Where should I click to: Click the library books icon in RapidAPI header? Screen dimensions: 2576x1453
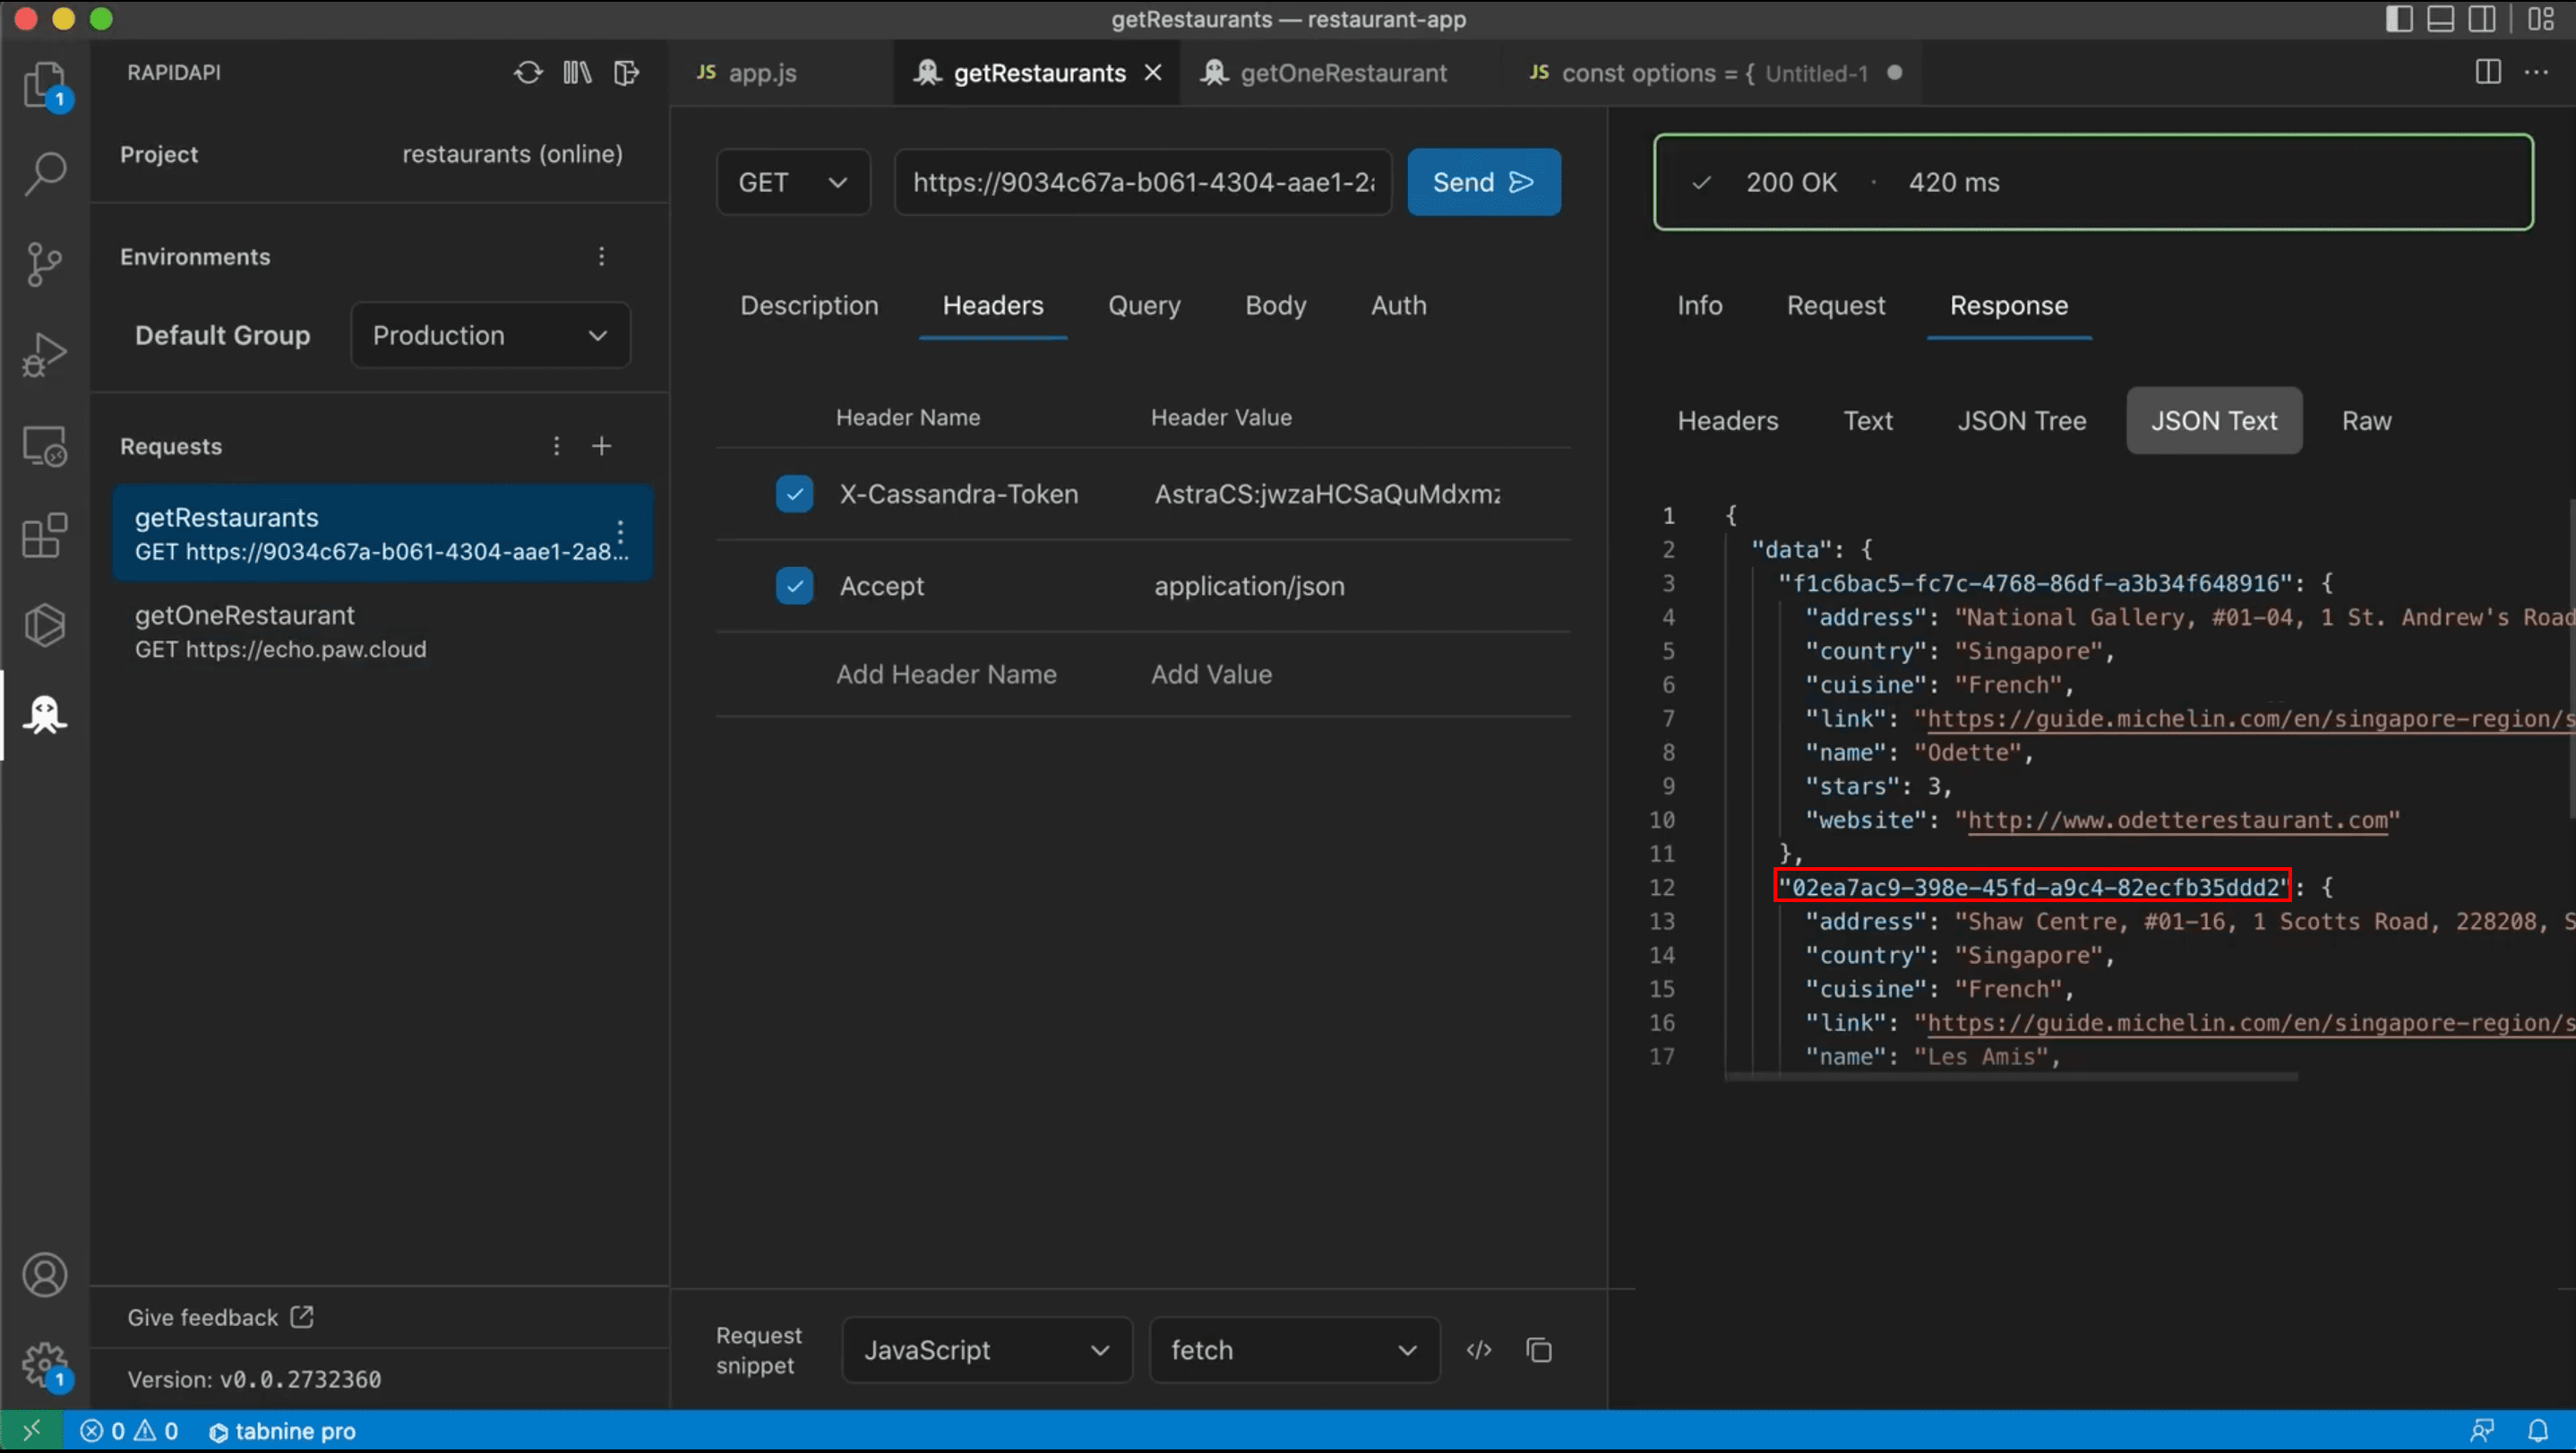click(x=577, y=73)
